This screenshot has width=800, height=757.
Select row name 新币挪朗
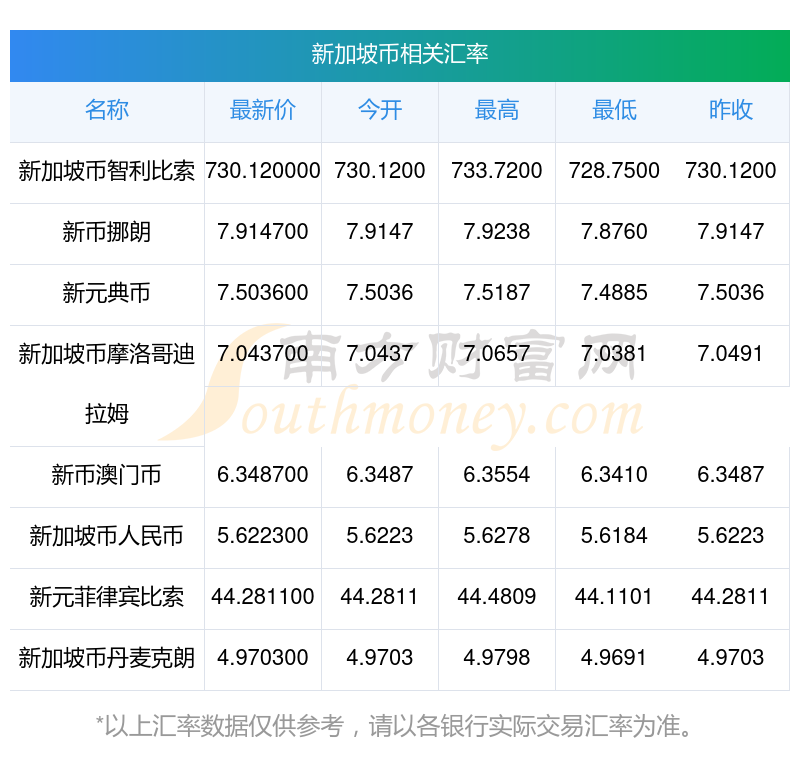click(107, 232)
